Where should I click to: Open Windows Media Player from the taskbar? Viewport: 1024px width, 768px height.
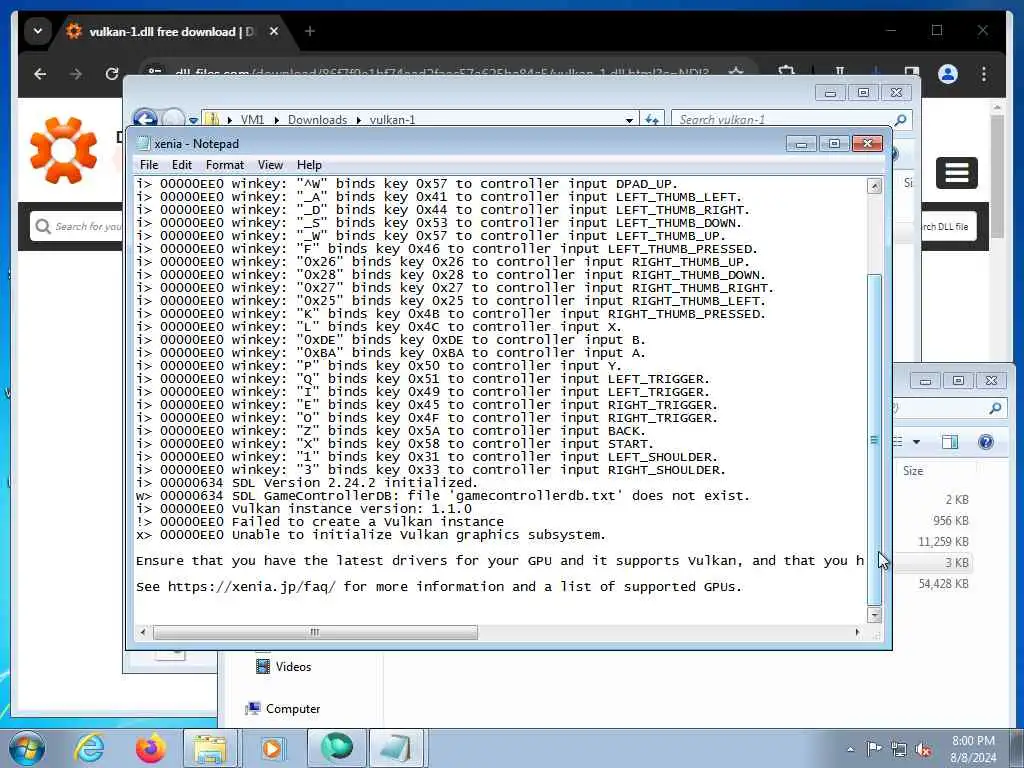click(272, 748)
